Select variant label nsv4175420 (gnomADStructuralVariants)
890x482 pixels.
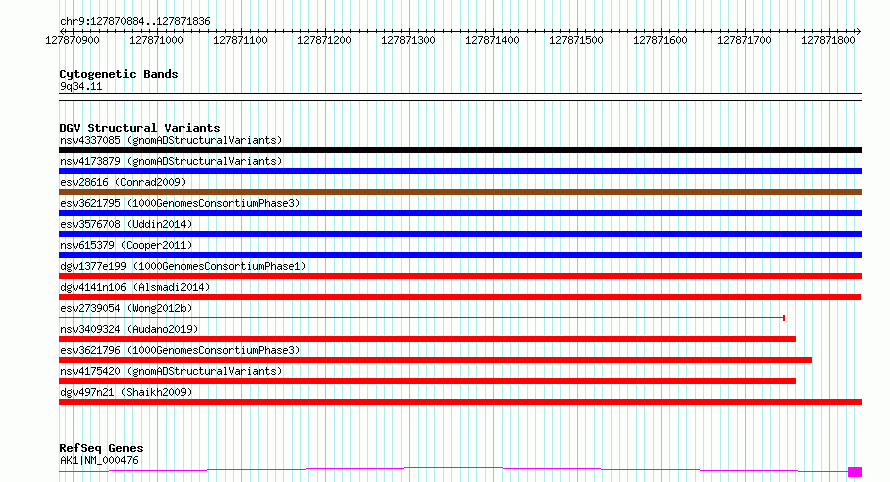171,371
